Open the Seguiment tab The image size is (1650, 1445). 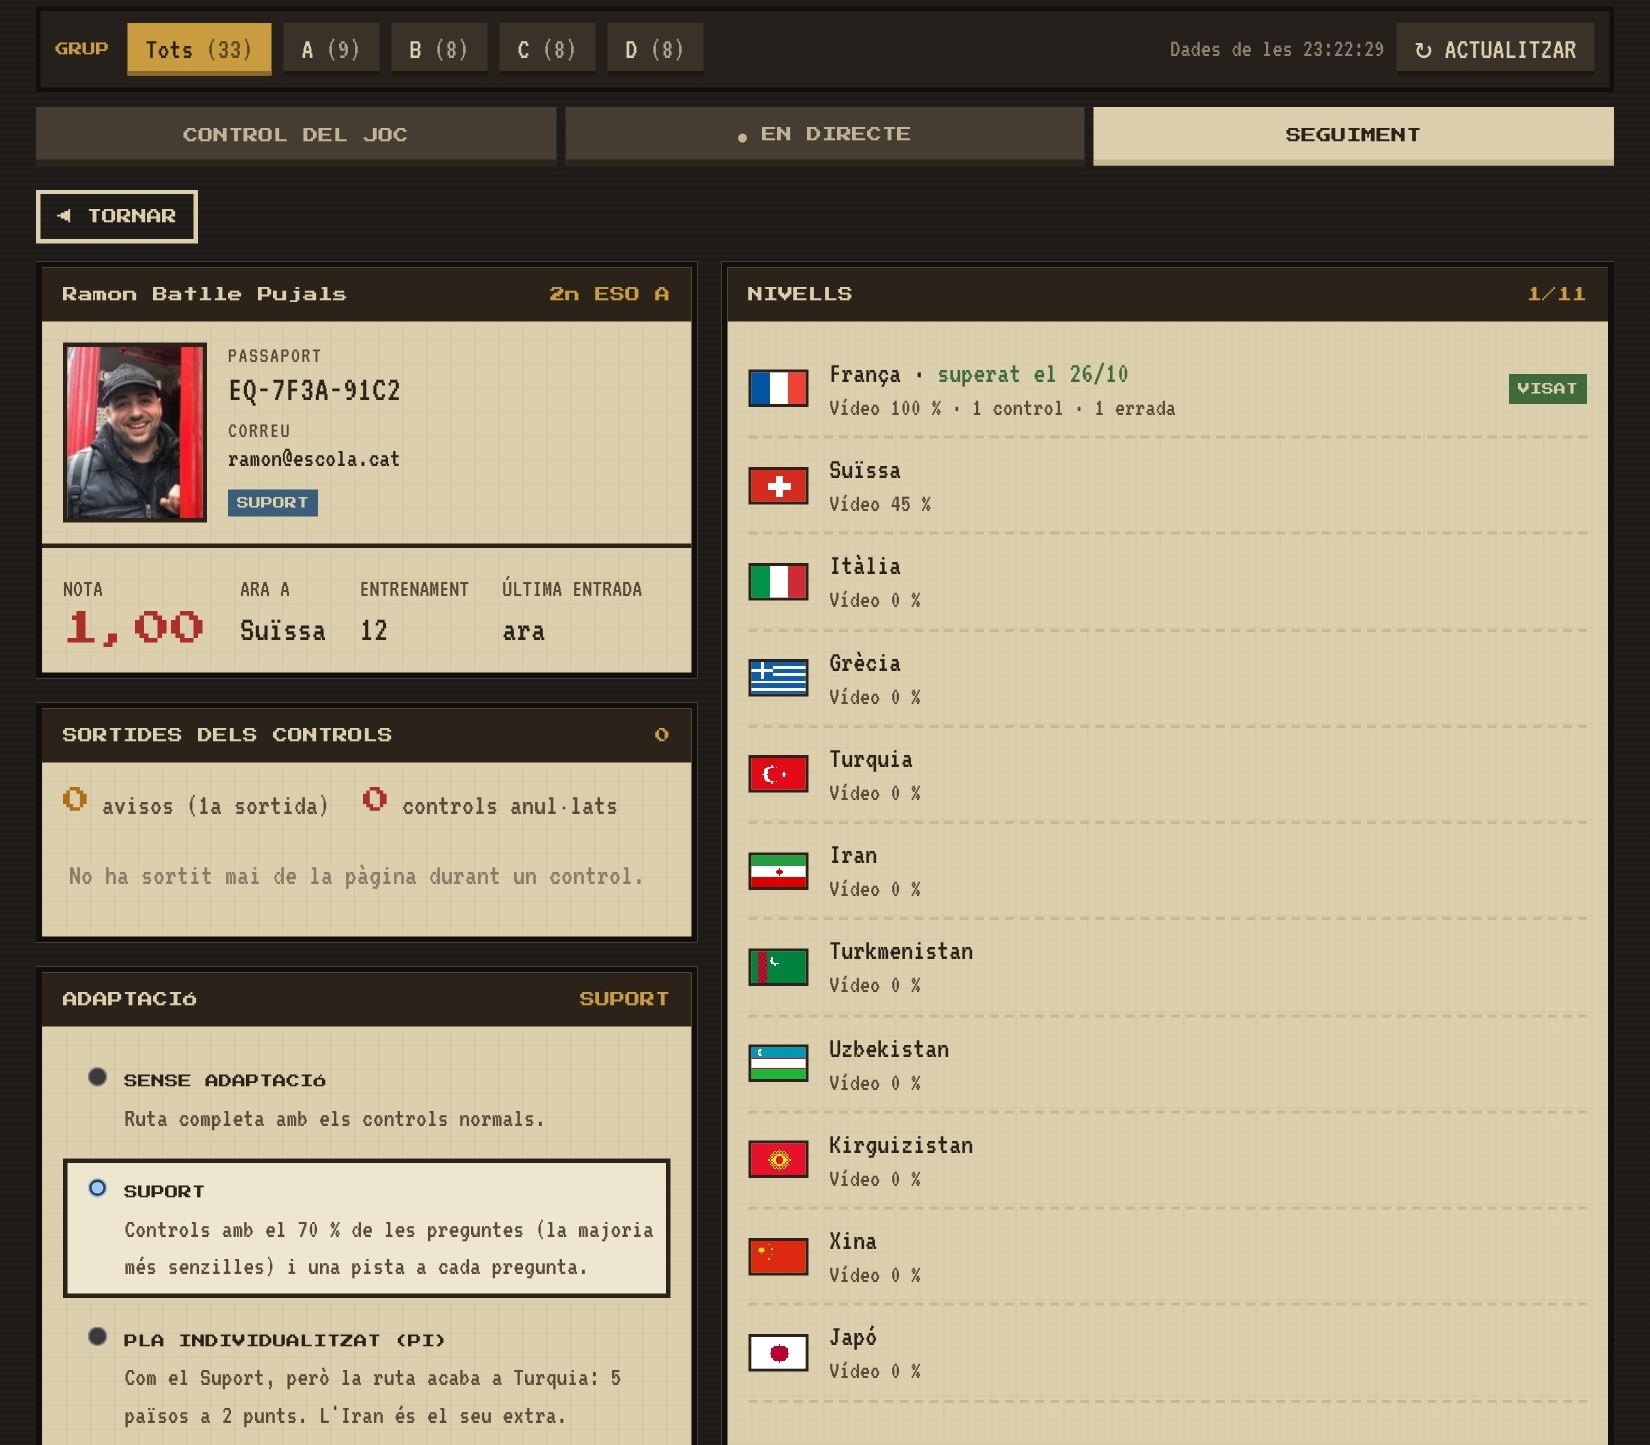(1353, 135)
